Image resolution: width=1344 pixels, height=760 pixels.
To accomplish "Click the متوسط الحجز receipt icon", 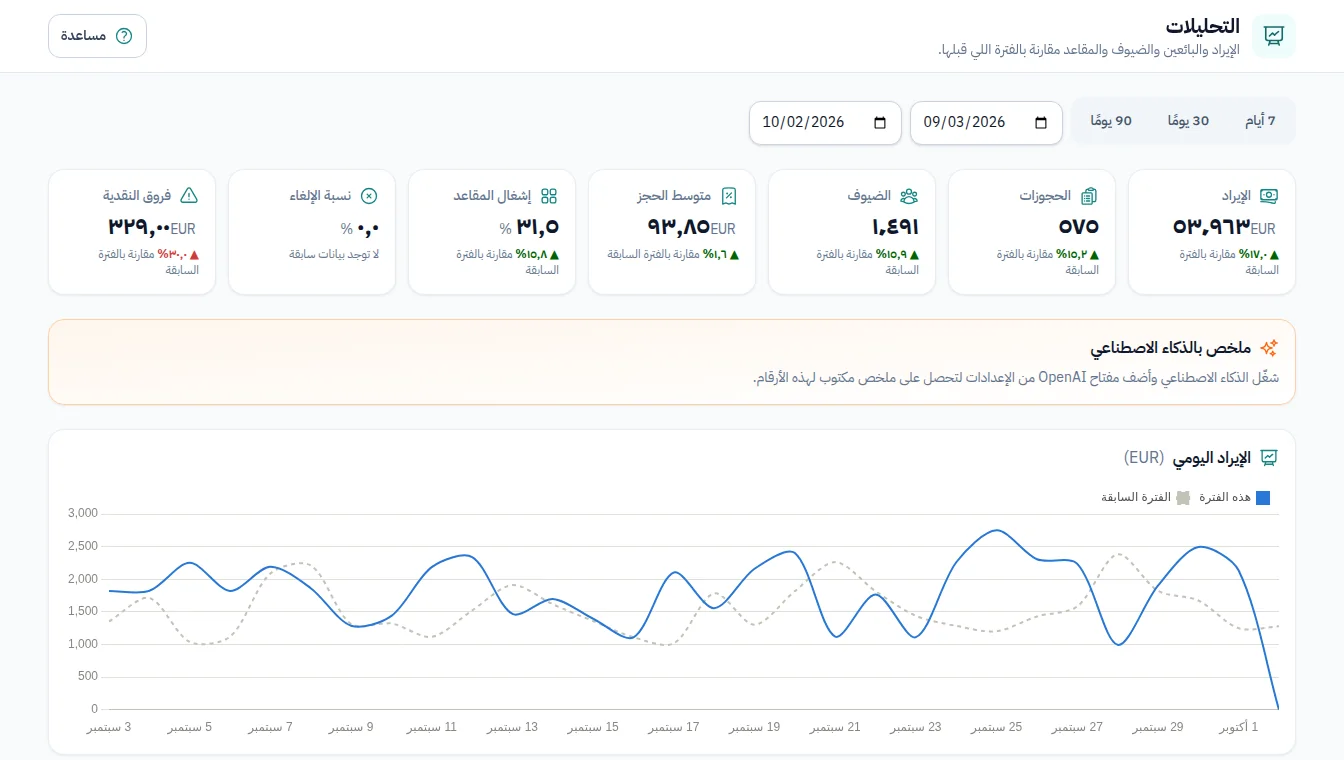I will tap(729, 196).
